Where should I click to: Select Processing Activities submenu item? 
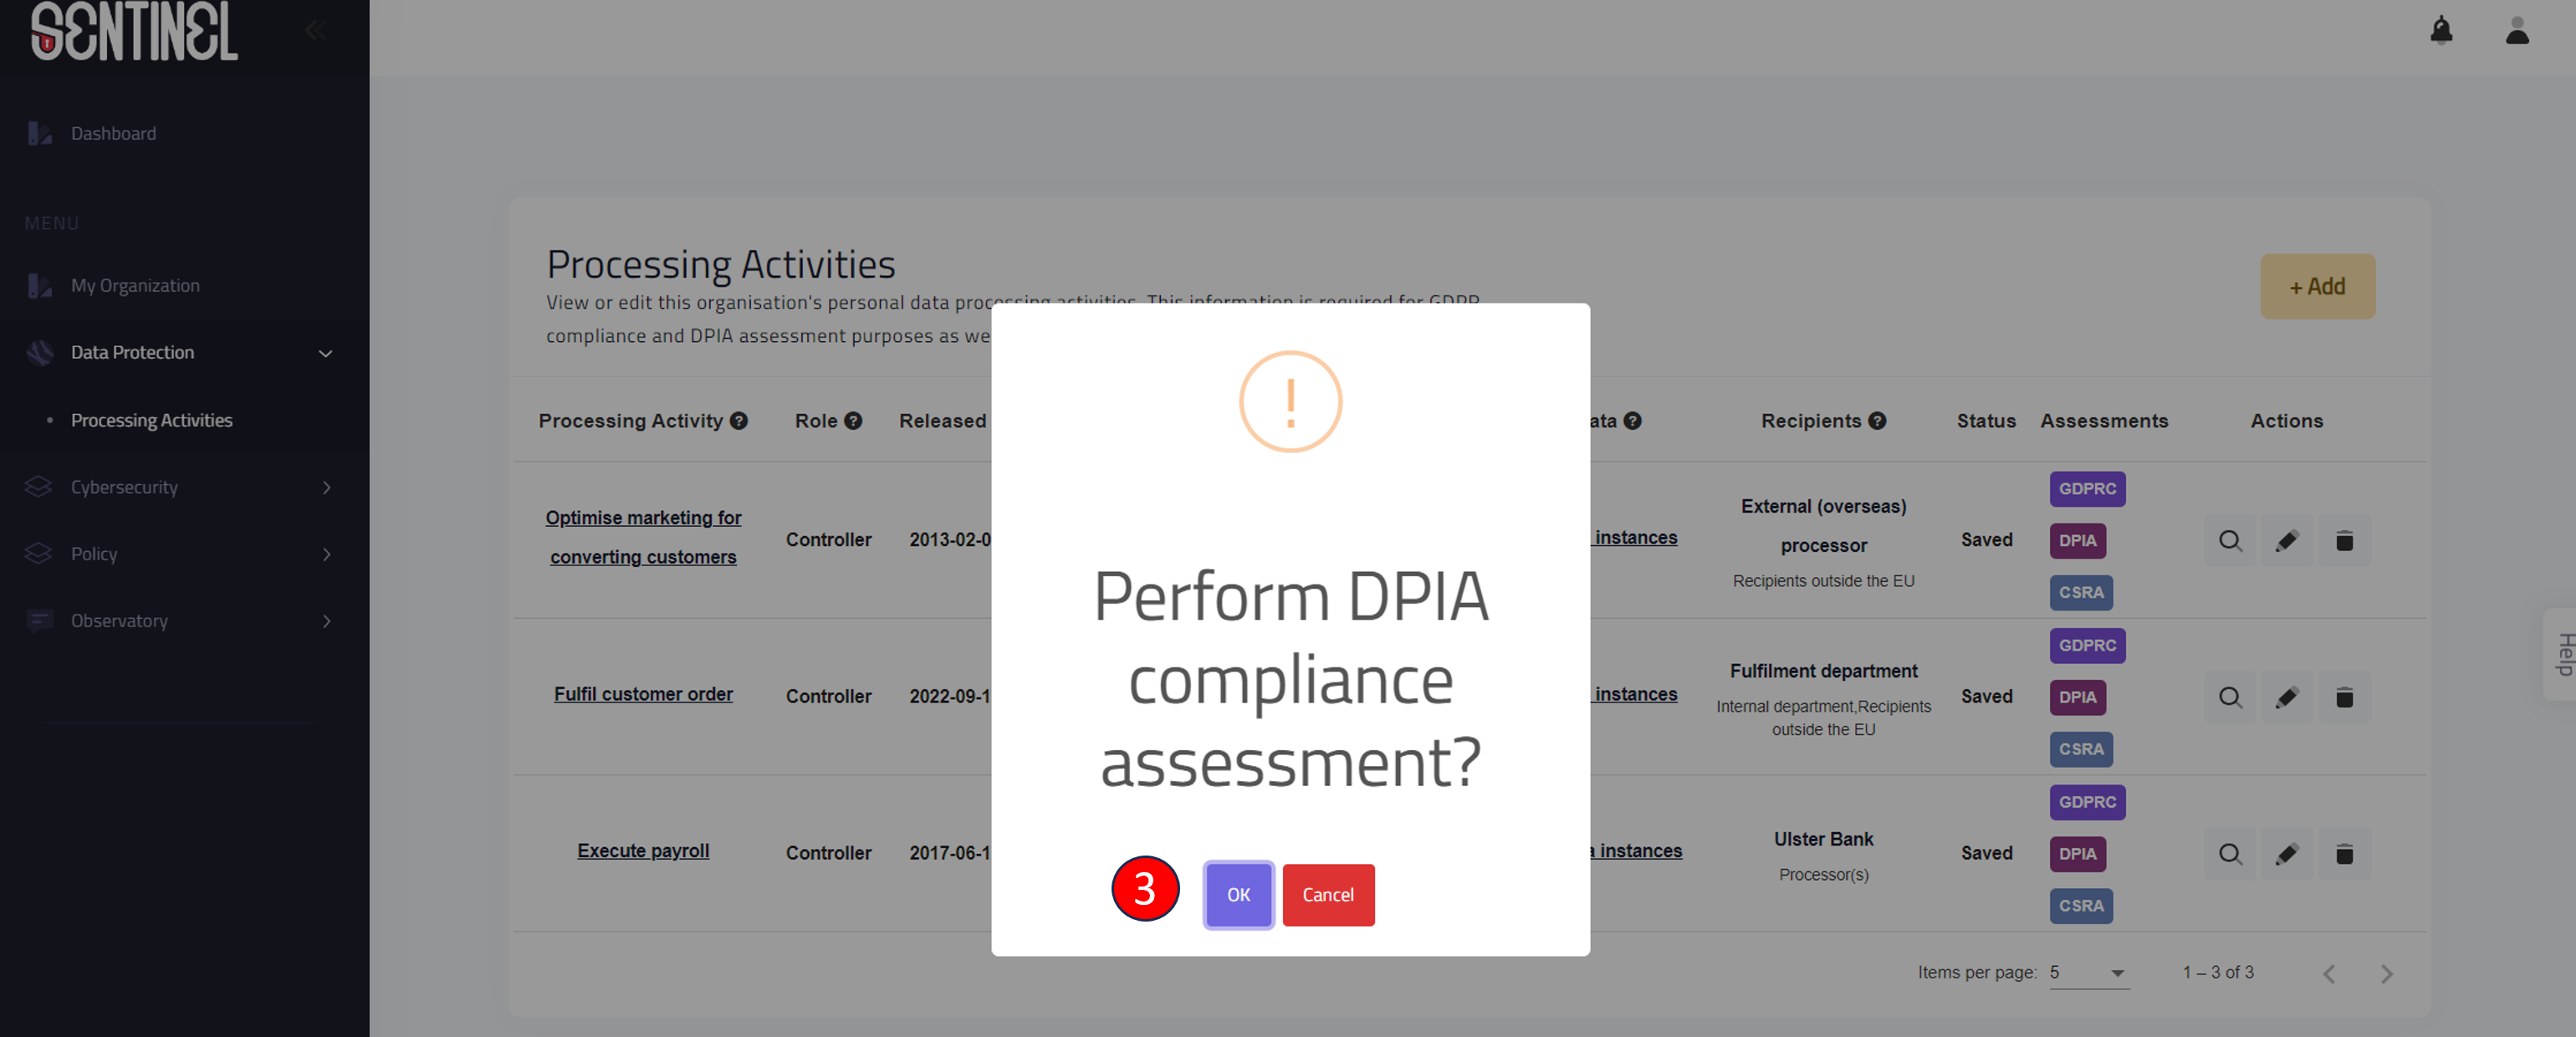tap(151, 420)
